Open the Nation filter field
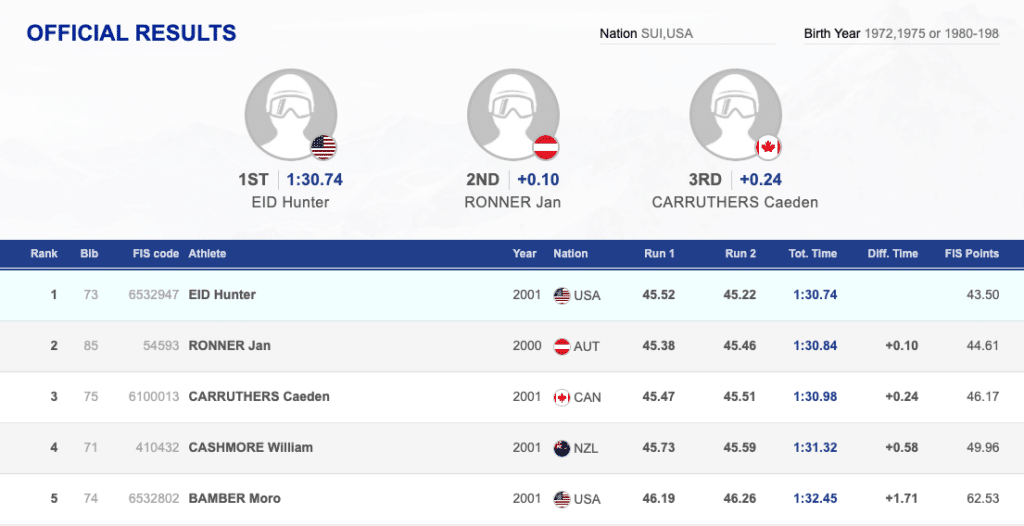 click(x=687, y=34)
